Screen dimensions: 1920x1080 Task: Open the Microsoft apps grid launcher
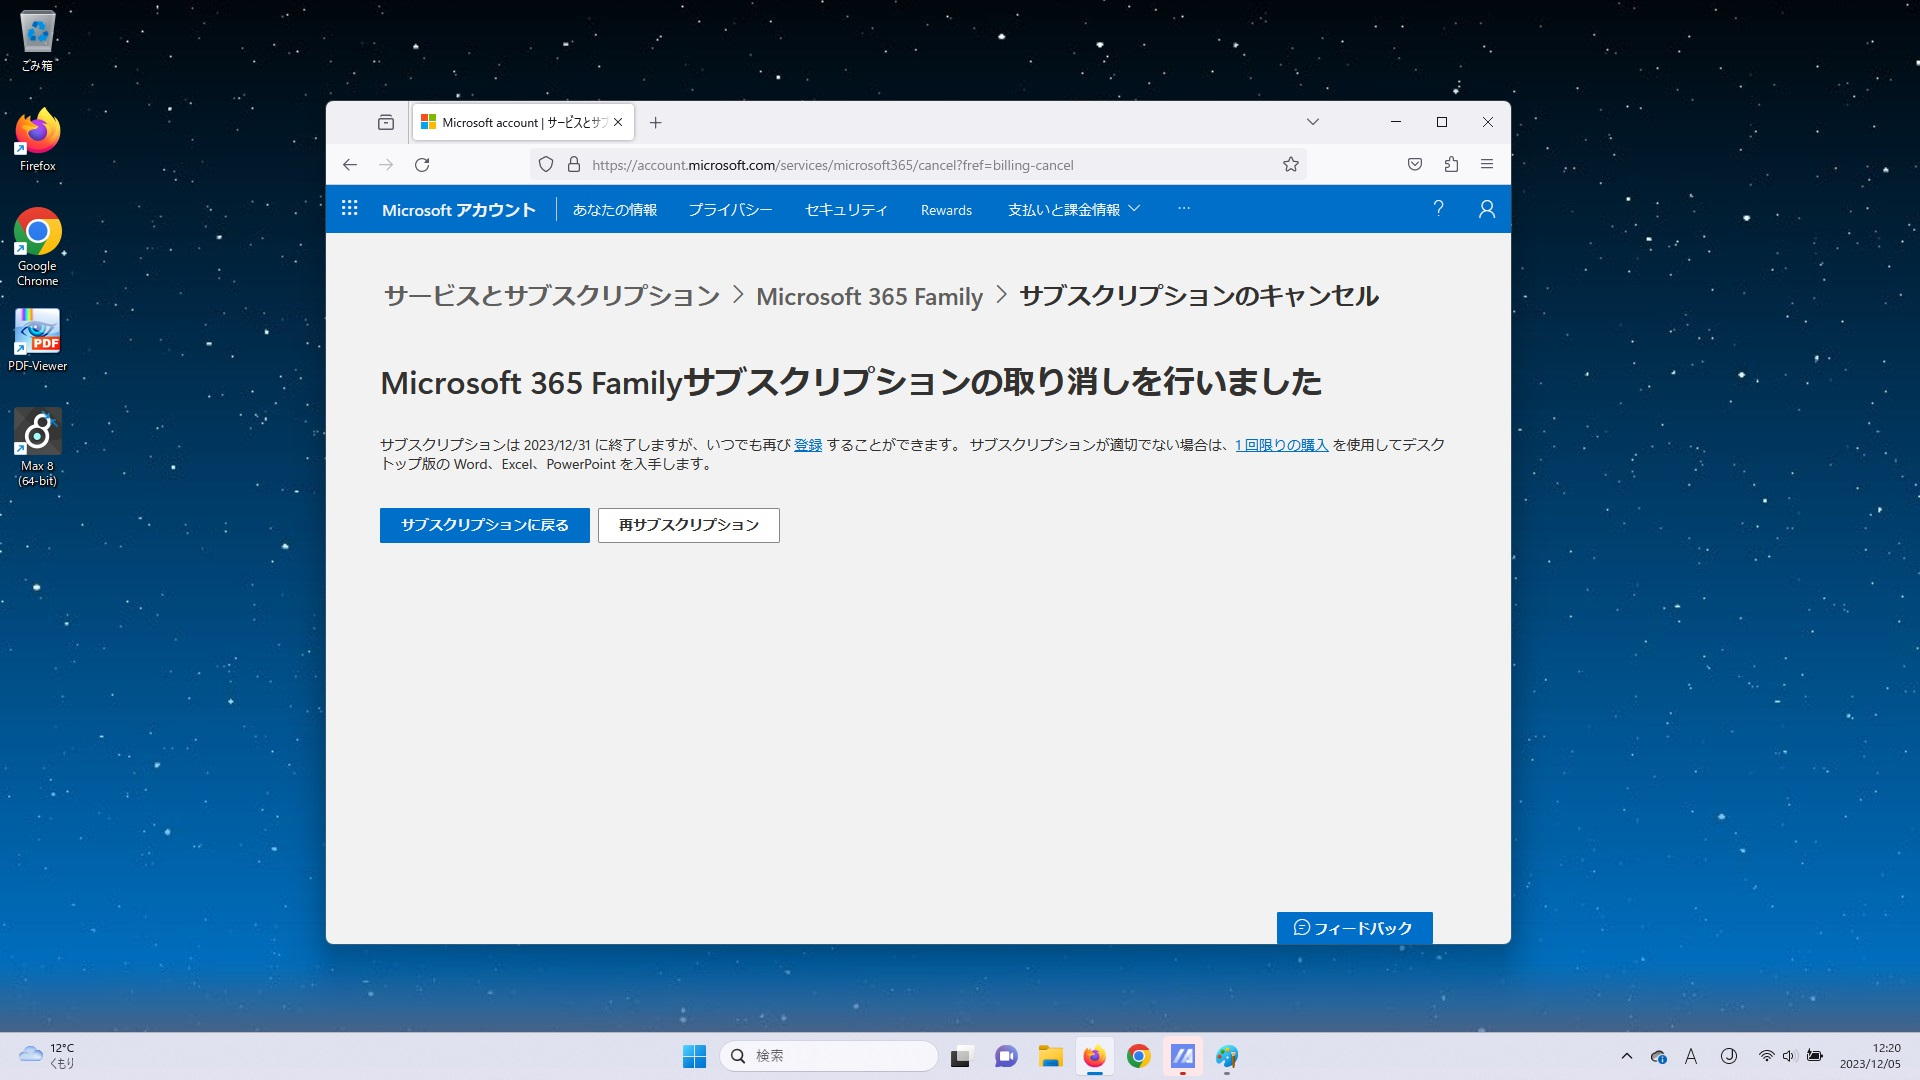click(349, 208)
